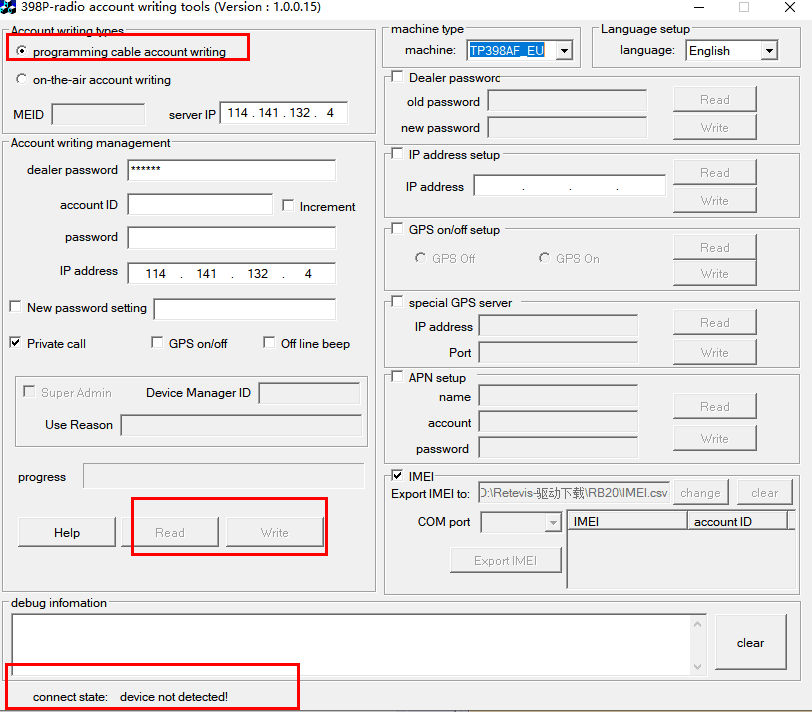
Task: Click the app icon in the title bar
Action: point(8,7)
